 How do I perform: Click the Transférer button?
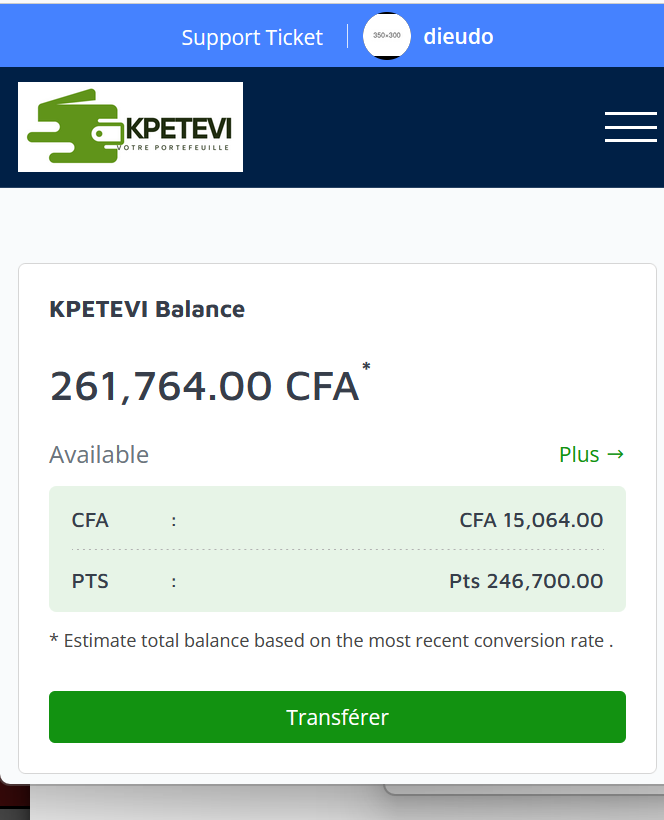[337, 717]
